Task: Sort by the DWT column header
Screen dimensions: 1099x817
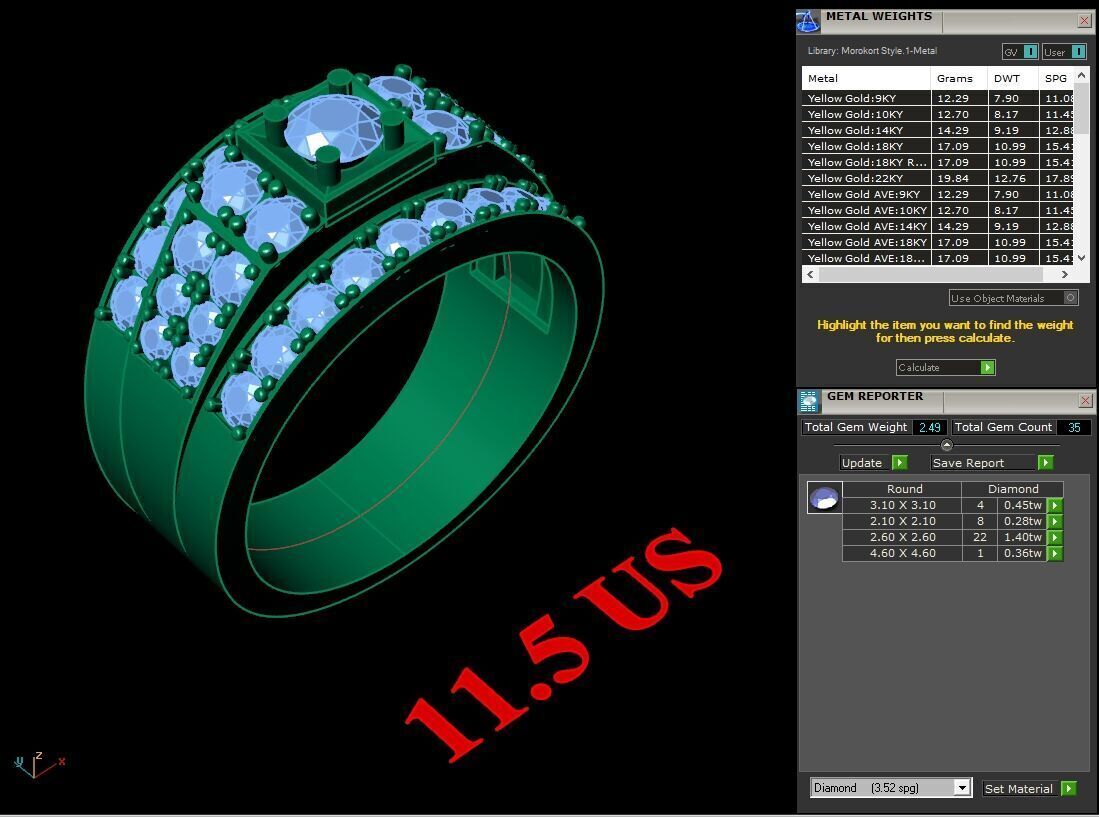Action: 1013,78
